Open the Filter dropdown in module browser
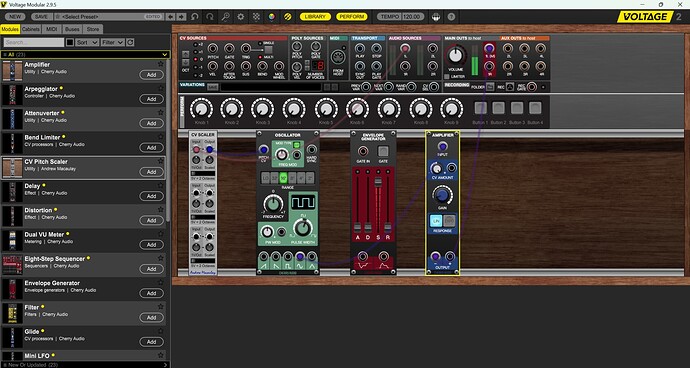 click(x=113, y=42)
